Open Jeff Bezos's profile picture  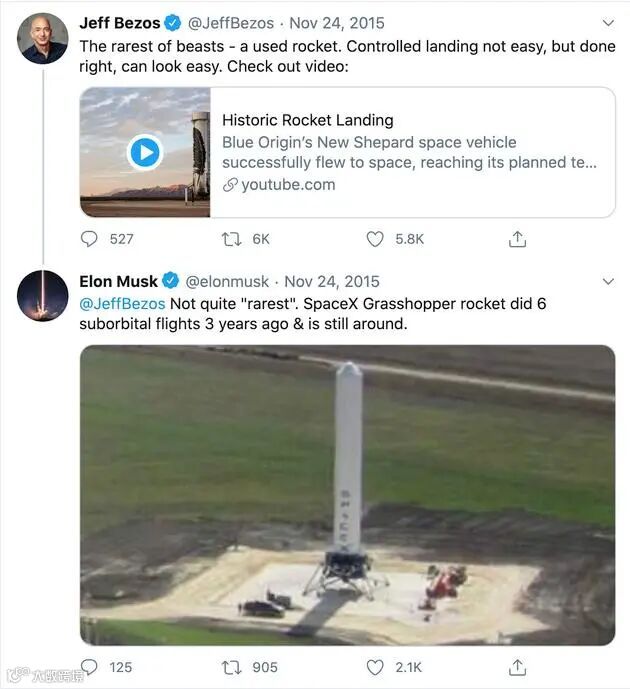coord(43,38)
